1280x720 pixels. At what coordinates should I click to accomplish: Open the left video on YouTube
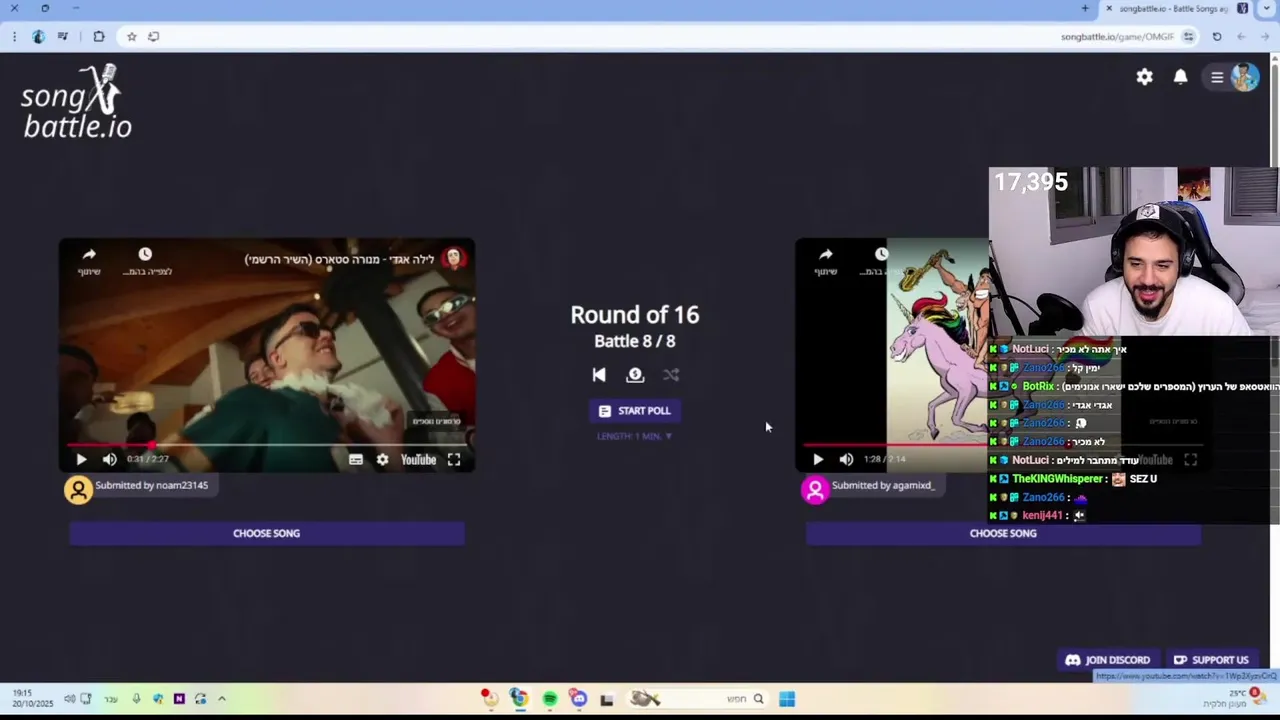418,460
